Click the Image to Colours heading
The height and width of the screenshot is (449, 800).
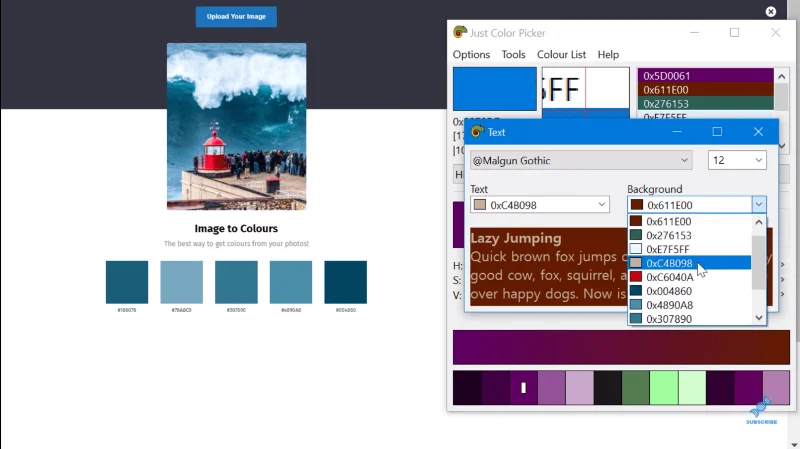pyautogui.click(x=236, y=229)
